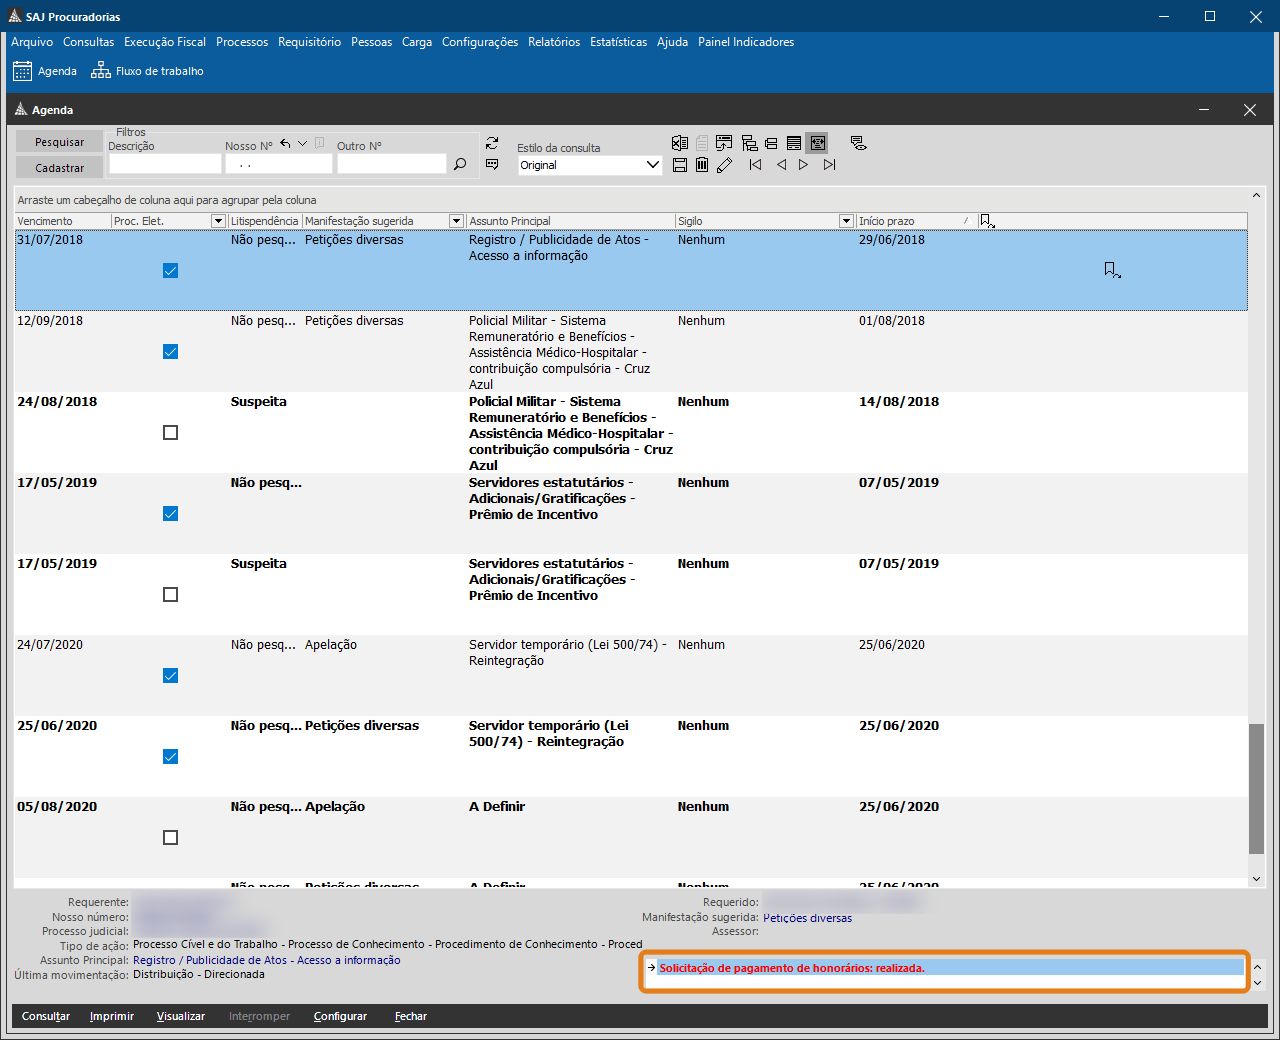Screen dimensions: 1280x1040
Task: Open the Registro / Publicidade de Atos link
Action: coord(267,960)
